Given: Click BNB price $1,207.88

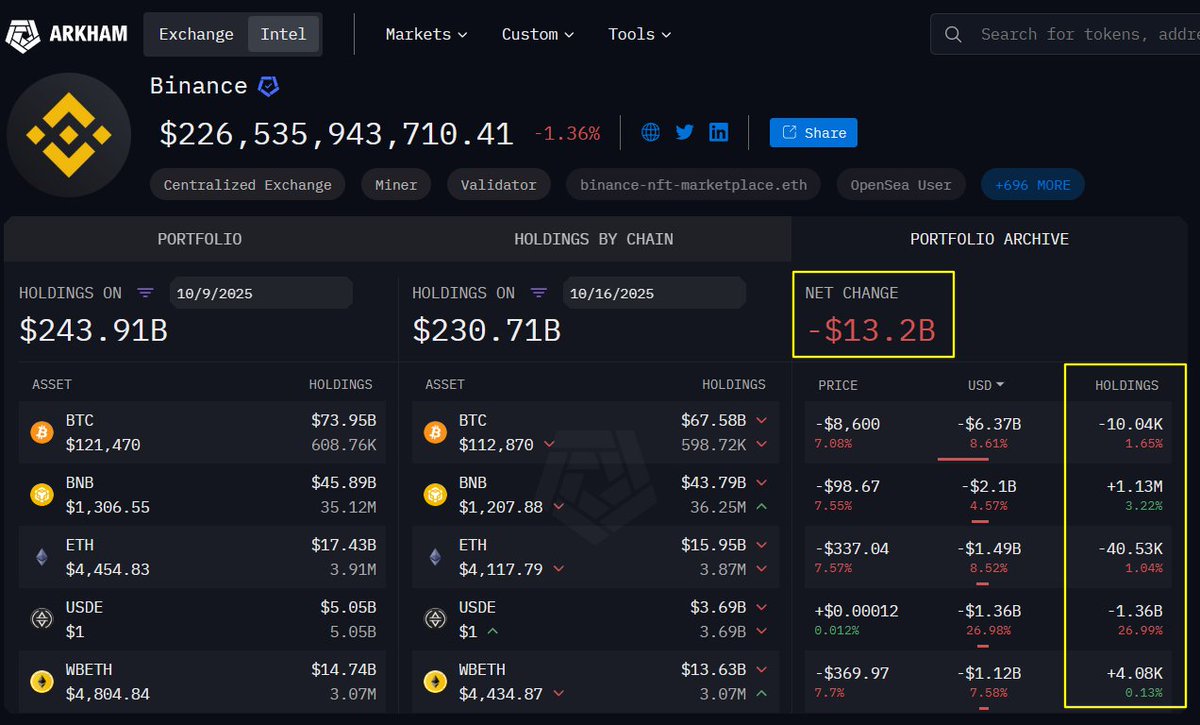Looking at the screenshot, I should (x=501, y=506).
